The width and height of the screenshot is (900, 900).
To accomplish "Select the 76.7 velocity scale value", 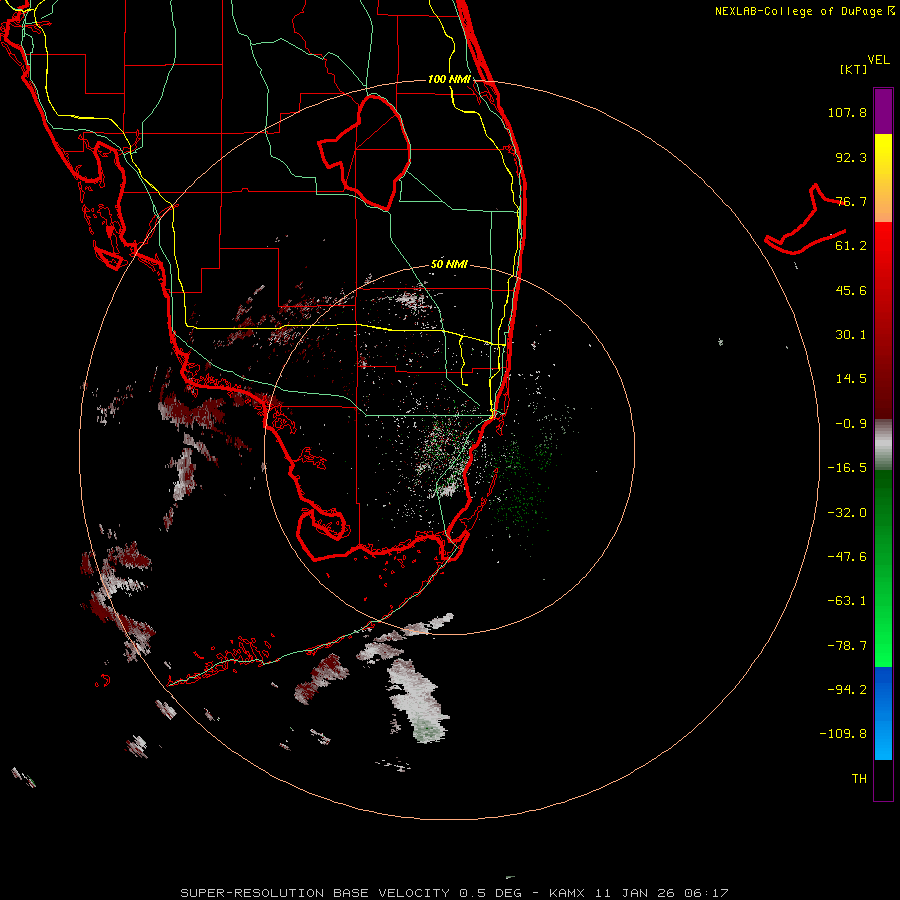I will click(x=851, y=201).
